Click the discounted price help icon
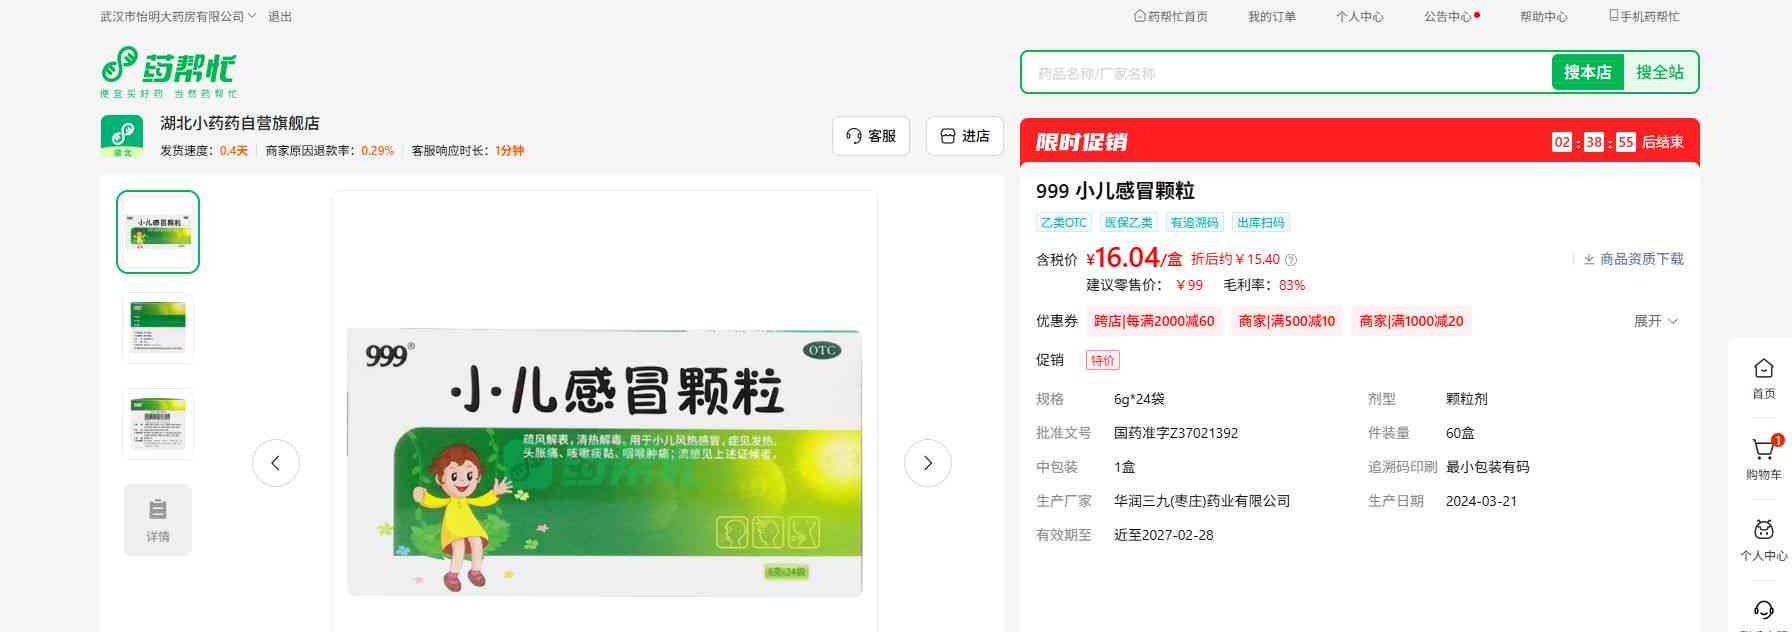 [x=1291, y=260]
